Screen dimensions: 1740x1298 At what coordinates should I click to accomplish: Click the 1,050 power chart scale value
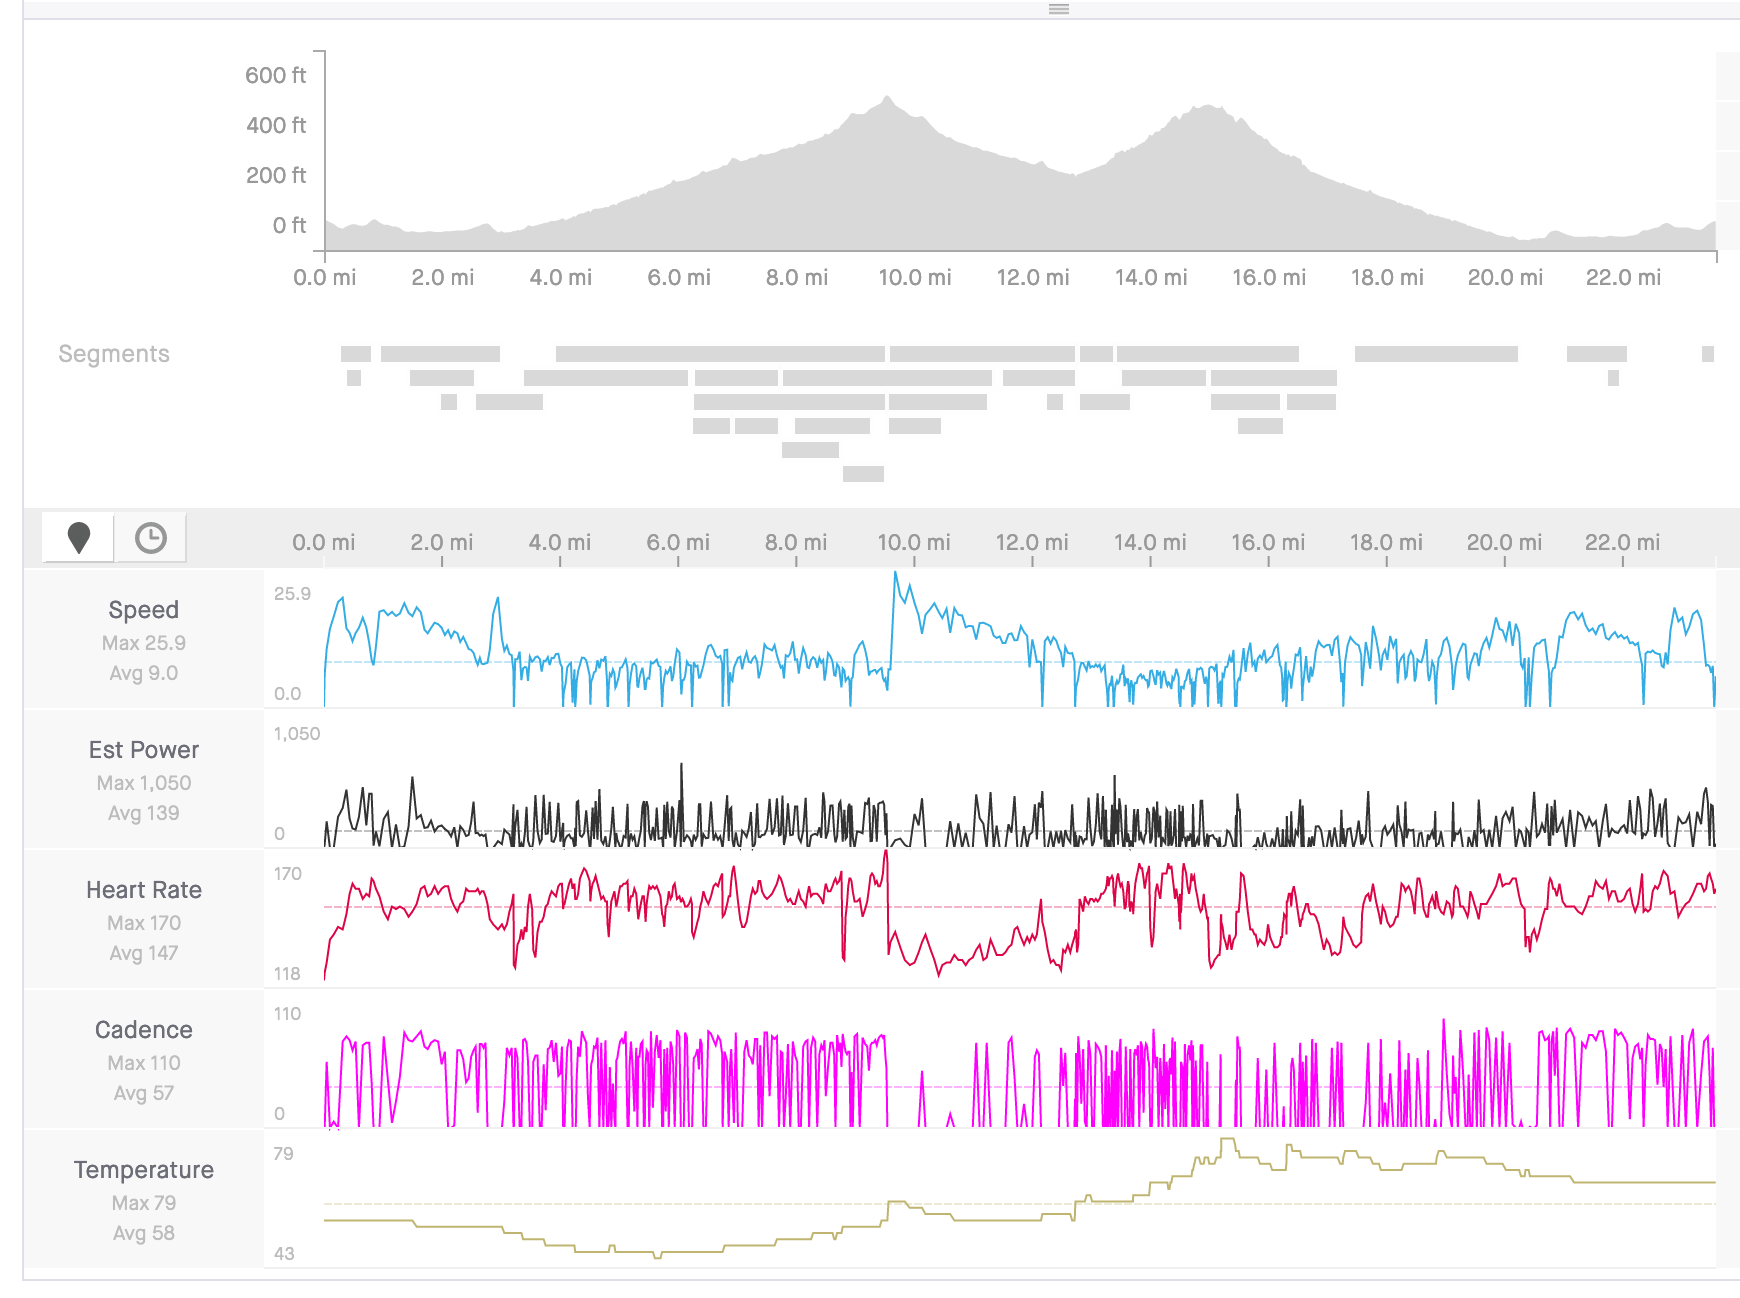coord(297,734)
